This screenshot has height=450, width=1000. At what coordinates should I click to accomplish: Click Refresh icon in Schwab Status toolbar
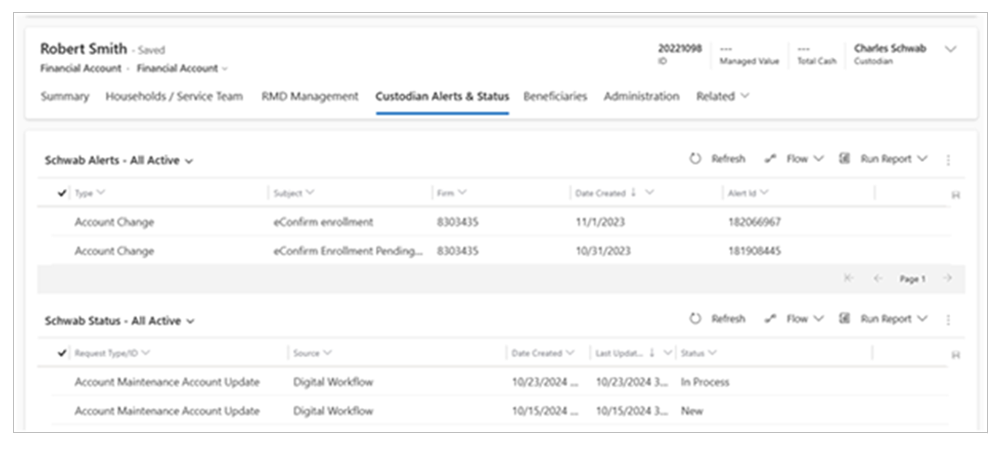point(695,319)
